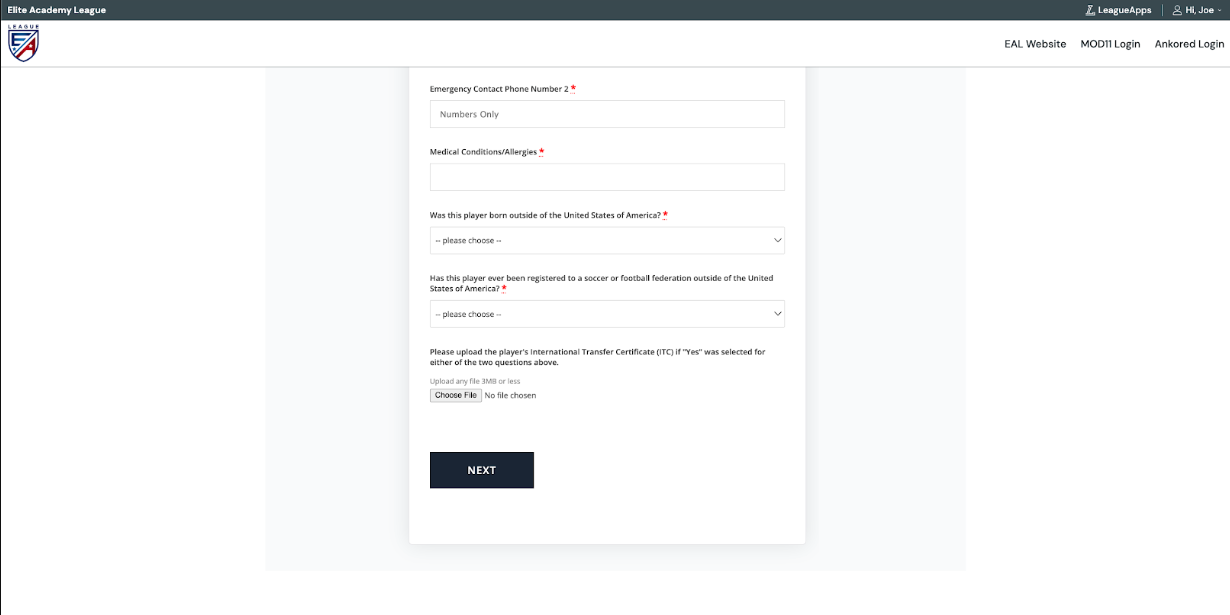Click the user profile silhouette icon
1230x615 pixels.
point(1177,10)
